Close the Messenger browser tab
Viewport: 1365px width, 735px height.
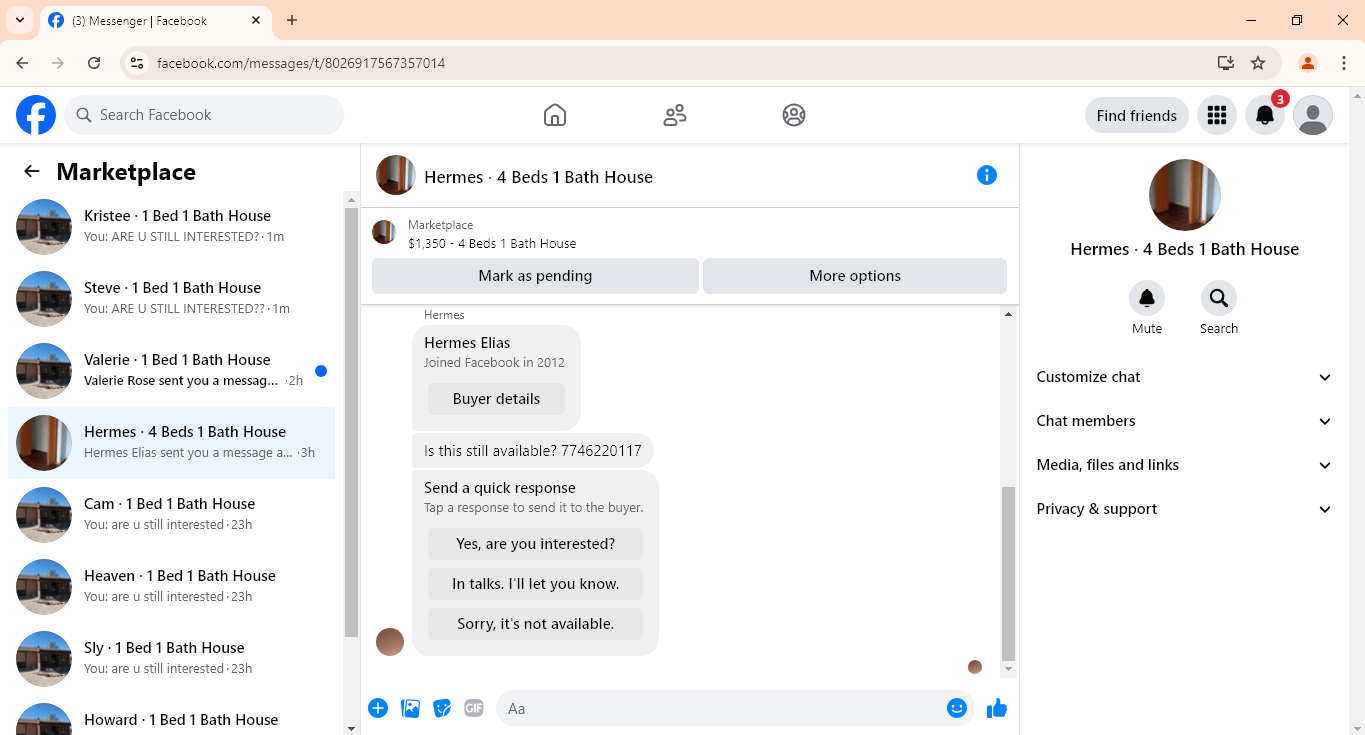(x=256, y=20)
